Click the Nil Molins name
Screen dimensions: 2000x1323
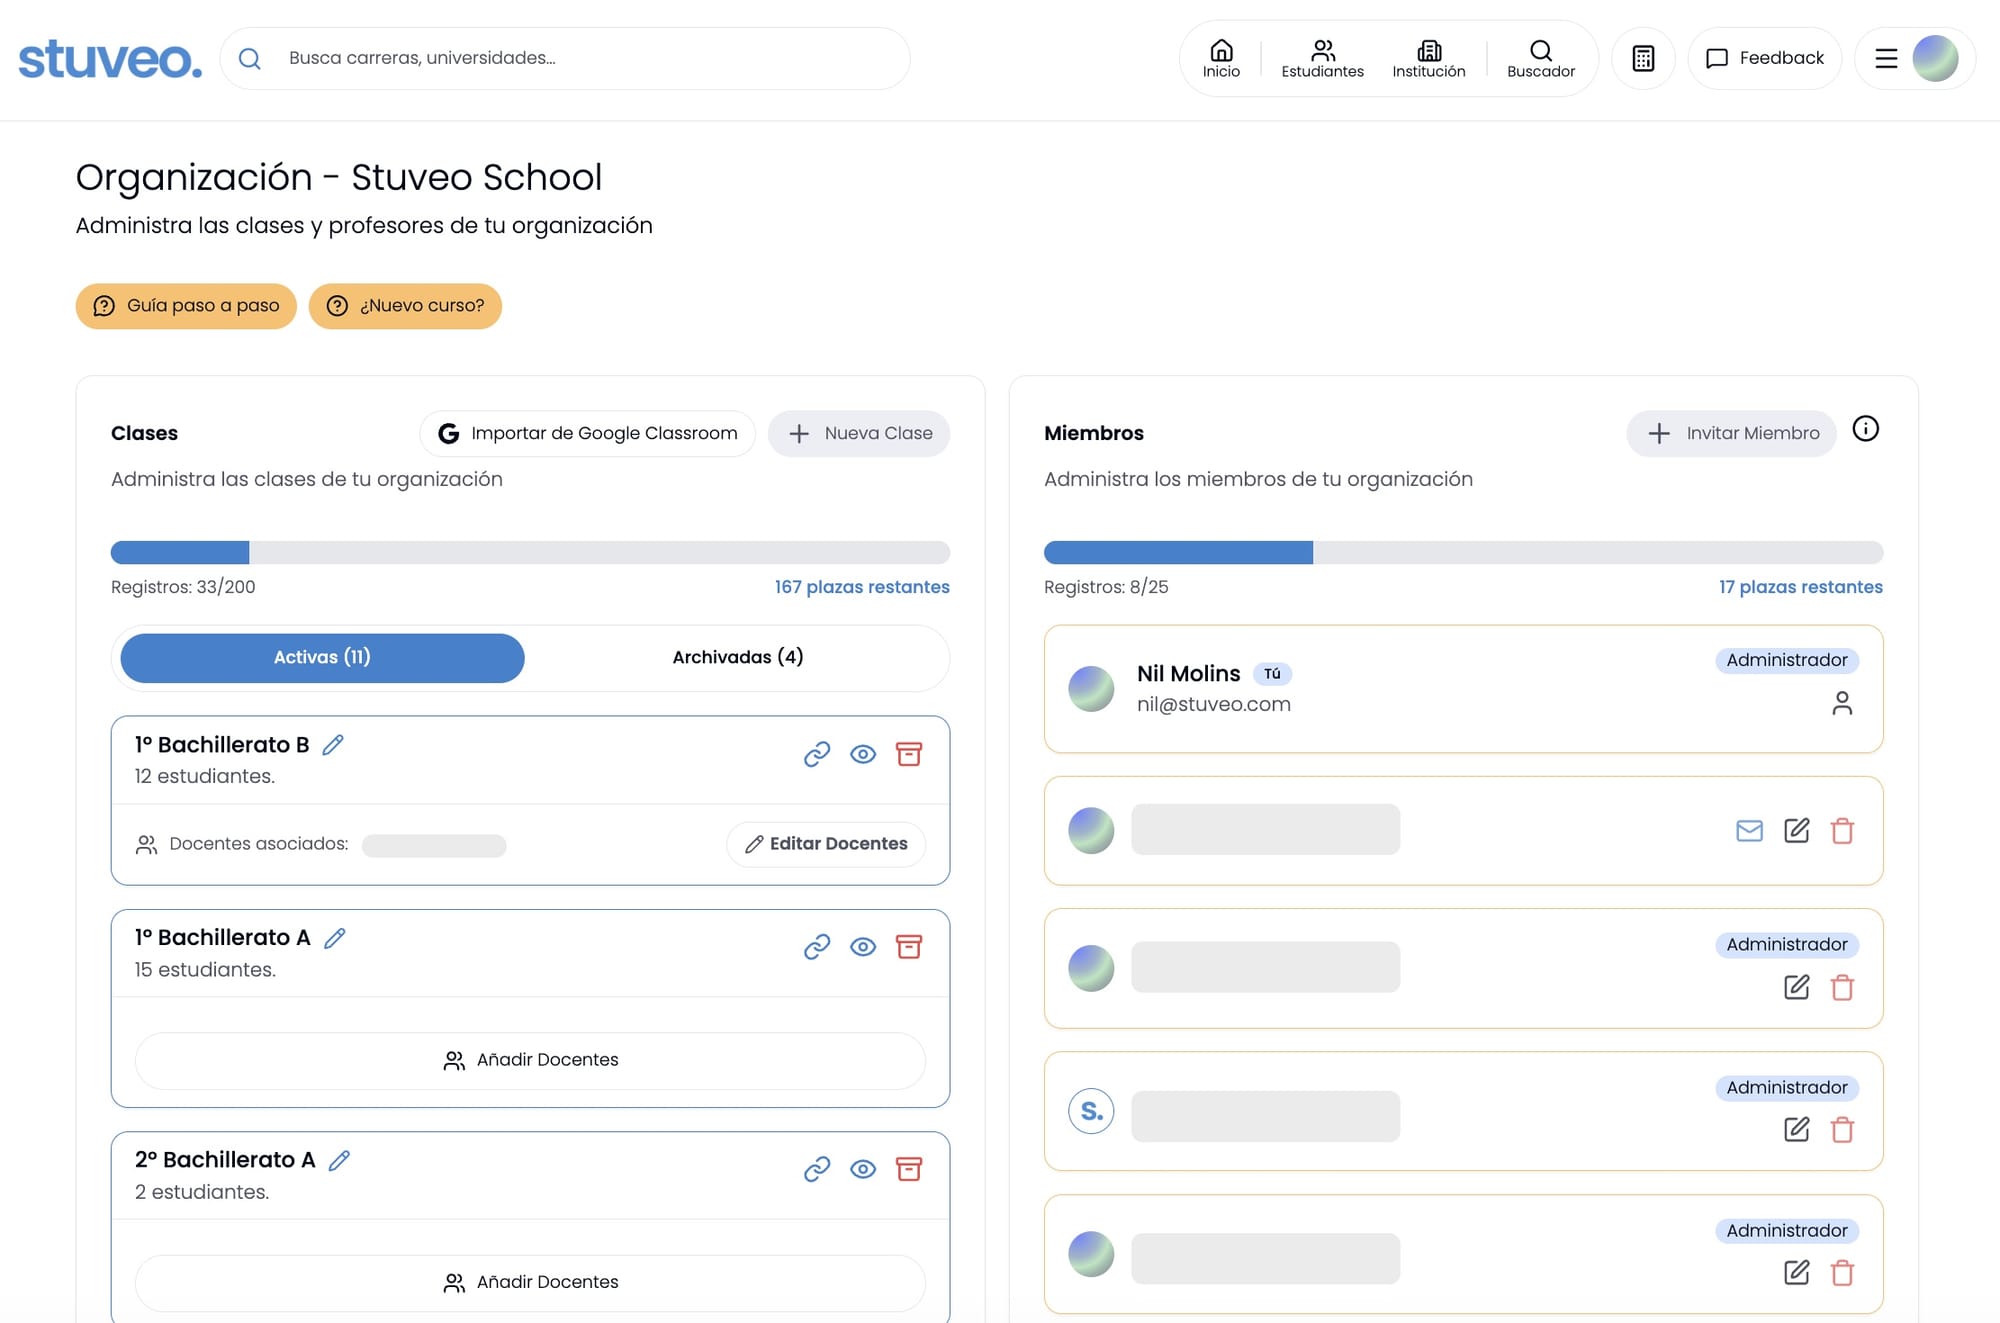click(x=1188, y=674)
